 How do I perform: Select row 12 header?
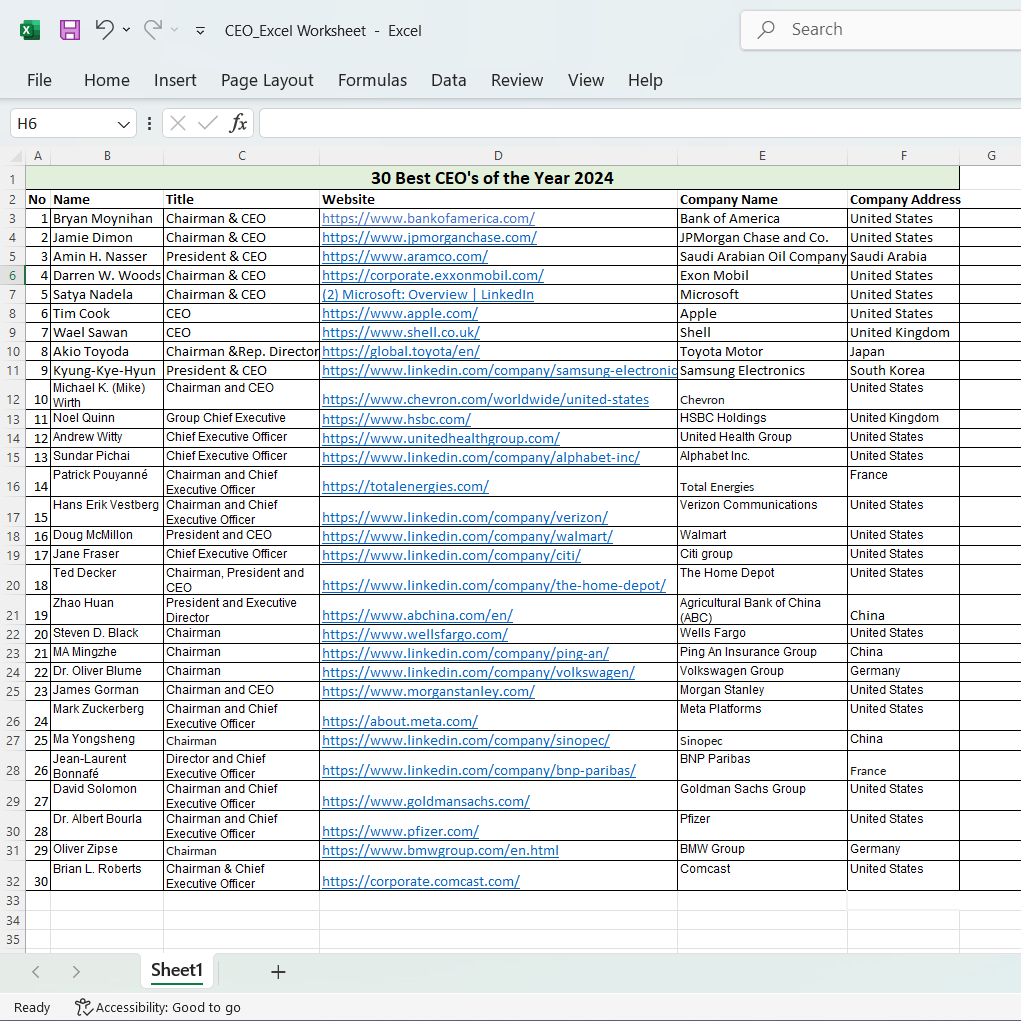(x=12, y=393)
